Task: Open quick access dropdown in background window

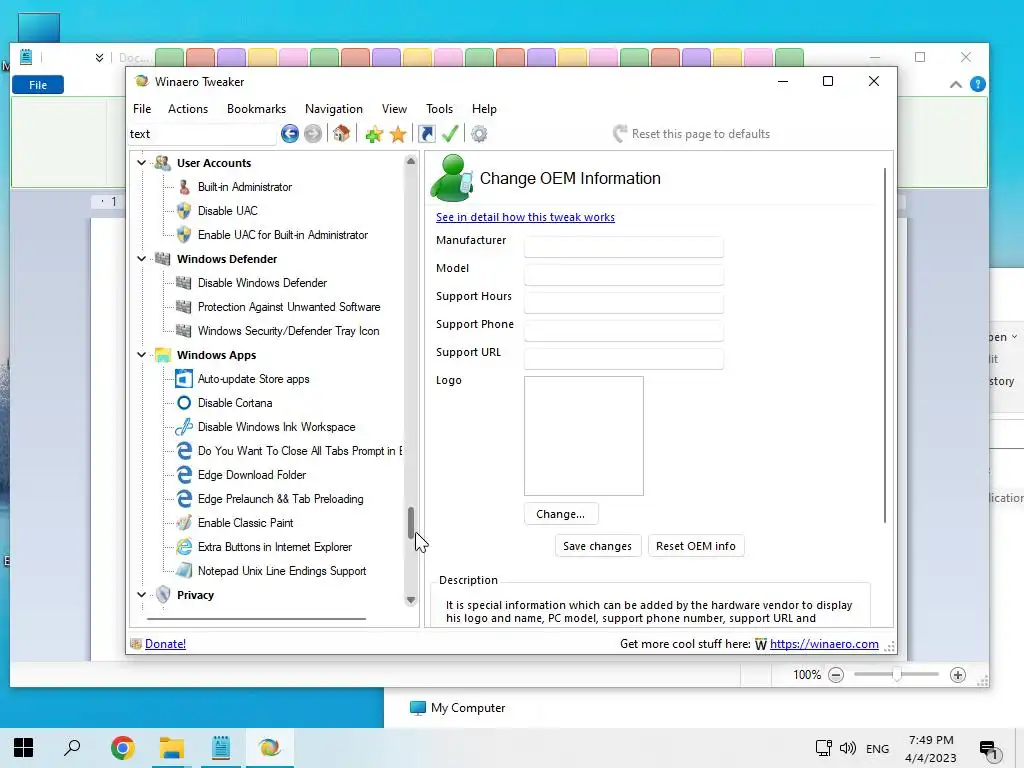Action: [x=99, y=57]
